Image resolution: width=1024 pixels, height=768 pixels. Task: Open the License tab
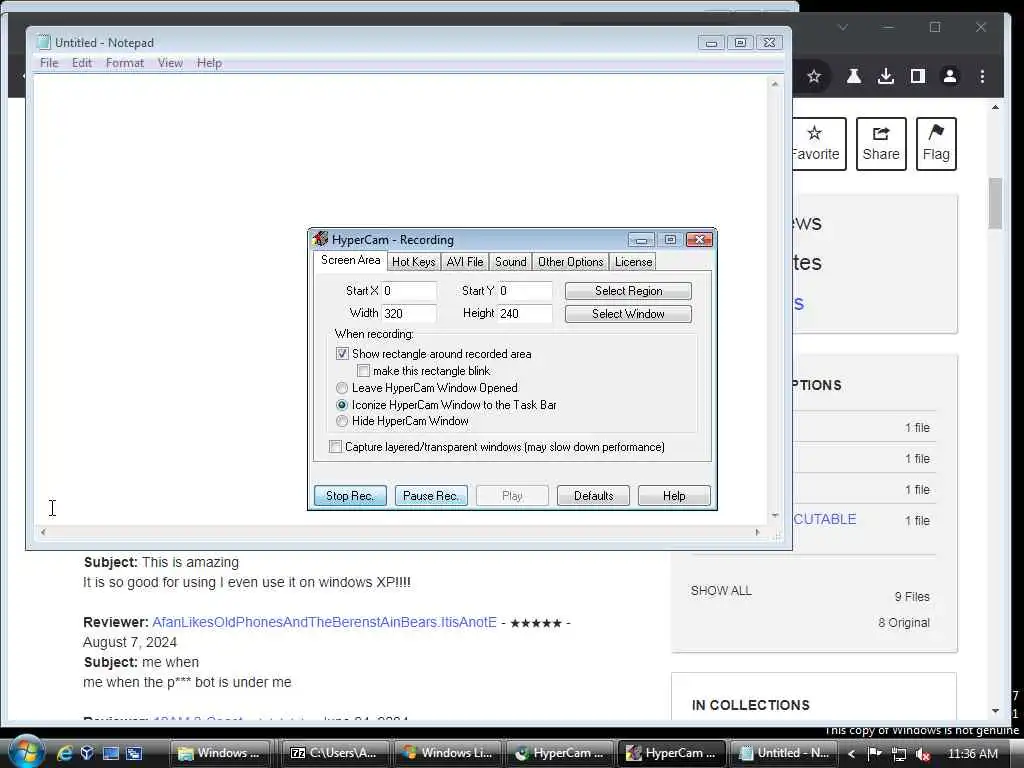(x=633, y=262)
